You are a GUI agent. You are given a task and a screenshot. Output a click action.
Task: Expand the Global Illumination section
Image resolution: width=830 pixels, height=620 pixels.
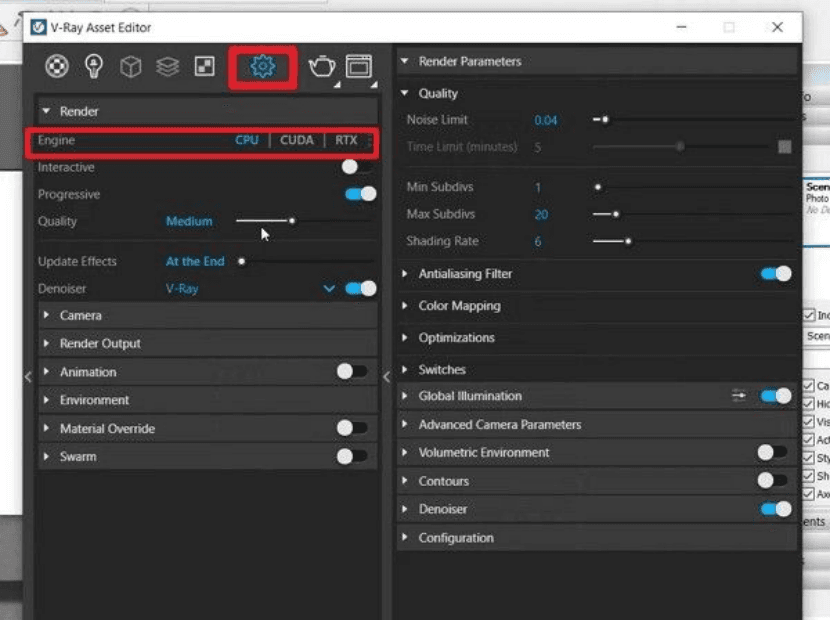405,396
